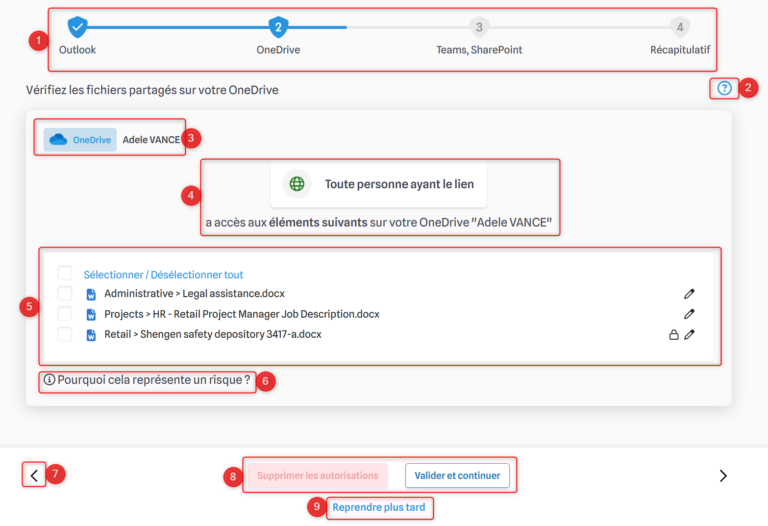Screen dimensions: 768x526
Task: Open Pourquoi cela représente un risque ? explanation
Action: pyautogui.click(x=154, y=380)
